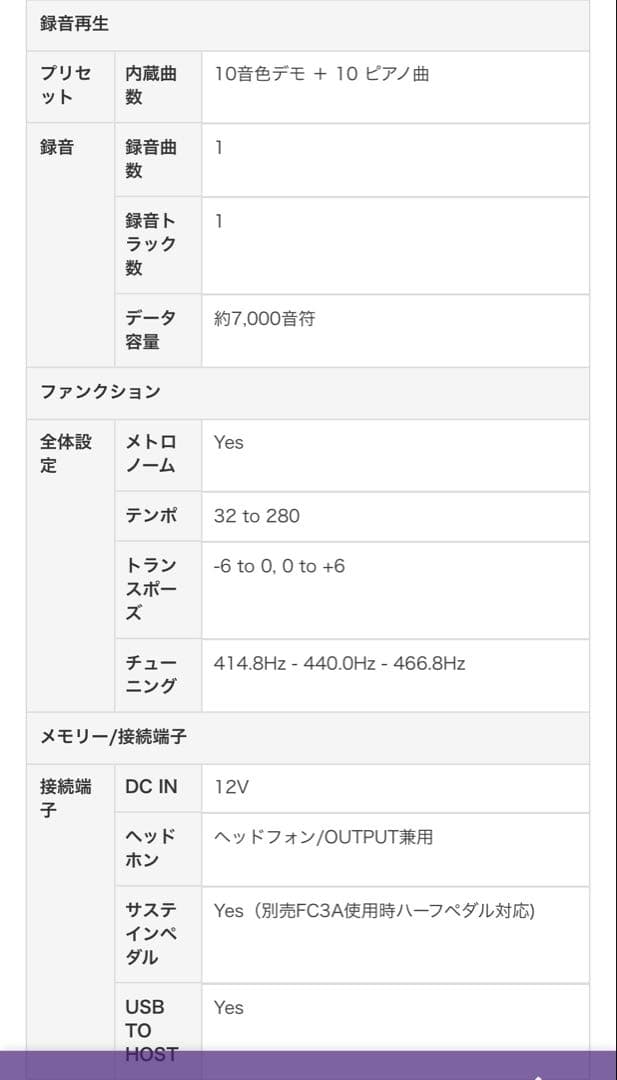This screenshot has width=617, height=1080.
Task: Select the 10音色デモ + 10 ピアノ曲 value
Action: coord(322,74)
